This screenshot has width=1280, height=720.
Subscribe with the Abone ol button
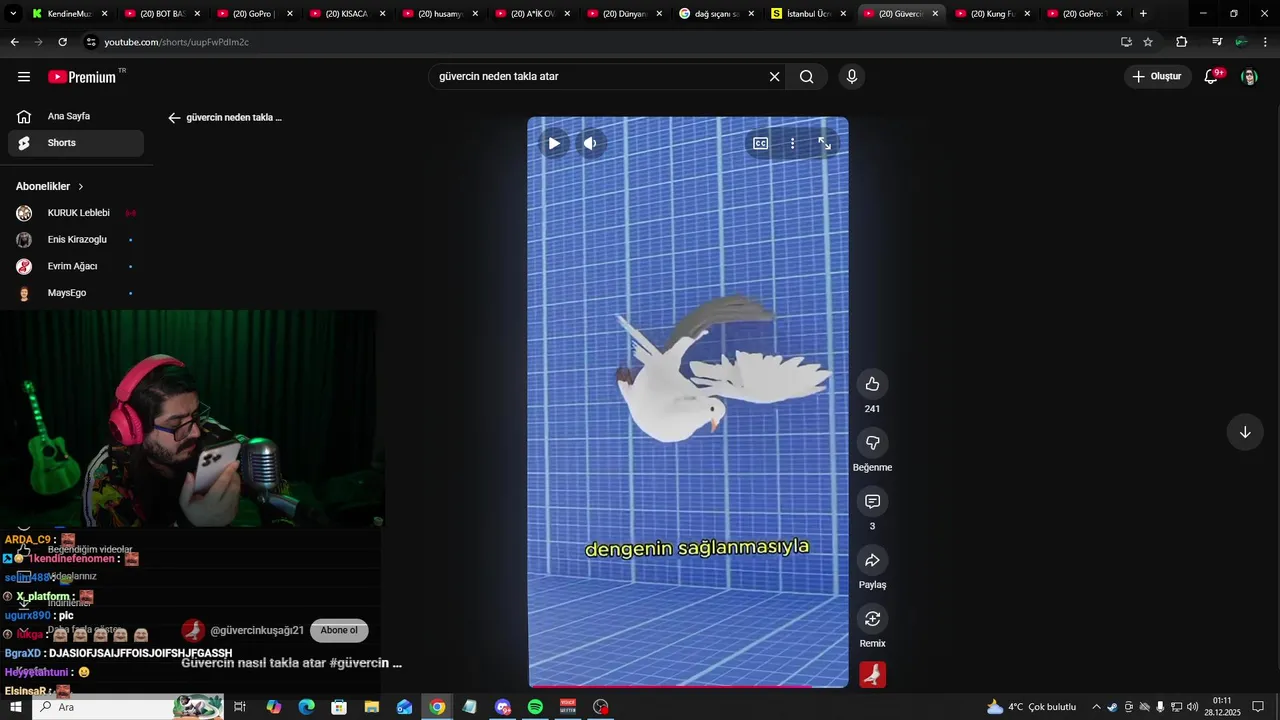(339, 631)
